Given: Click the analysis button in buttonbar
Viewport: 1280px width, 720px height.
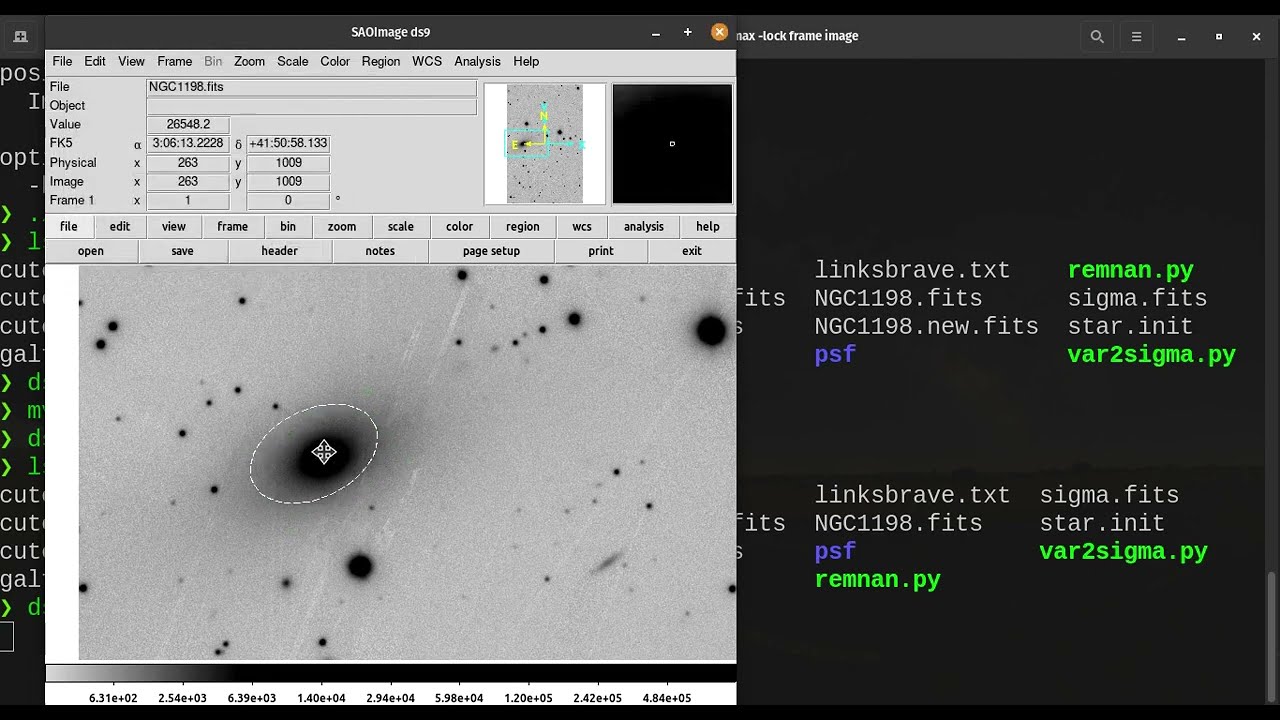Looking at the screenshot, I should point(644,226).
